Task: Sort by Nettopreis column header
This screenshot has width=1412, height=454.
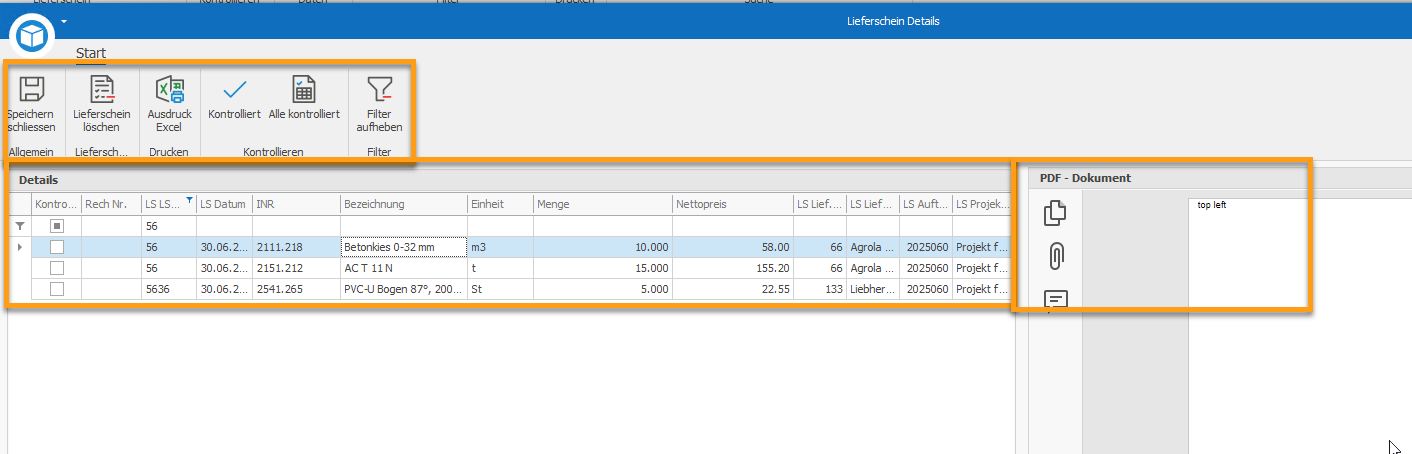Action: pos(733,204)
